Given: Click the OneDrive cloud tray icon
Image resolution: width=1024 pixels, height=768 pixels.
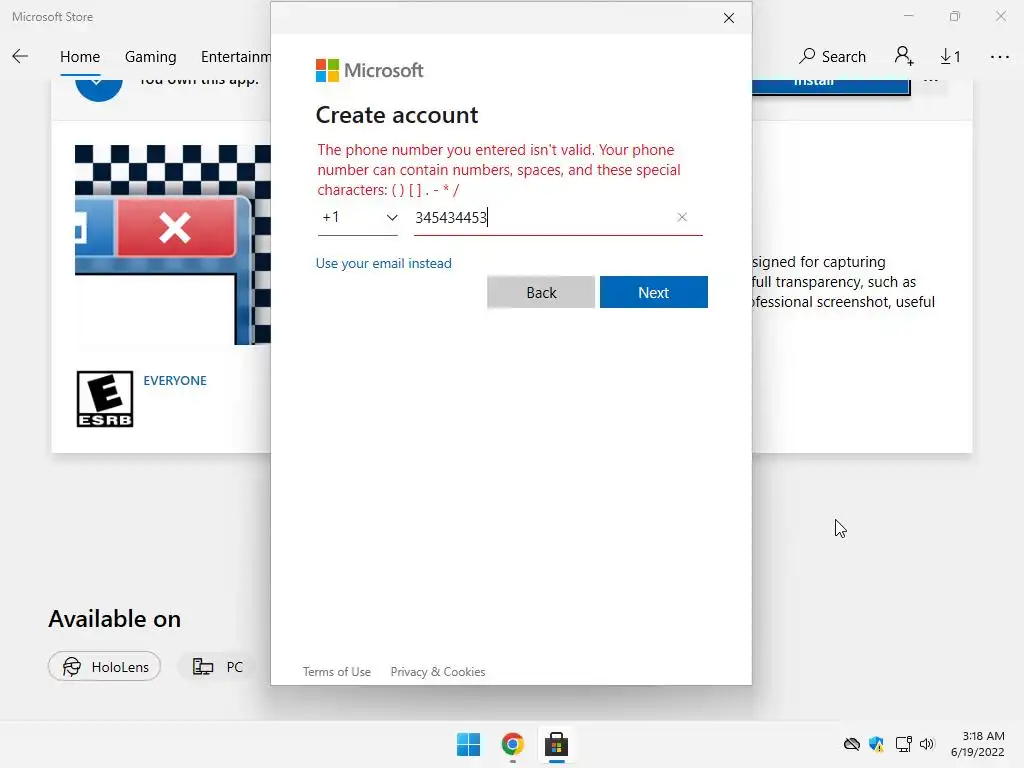Looking at the screenshot, I should click(852, 744).
